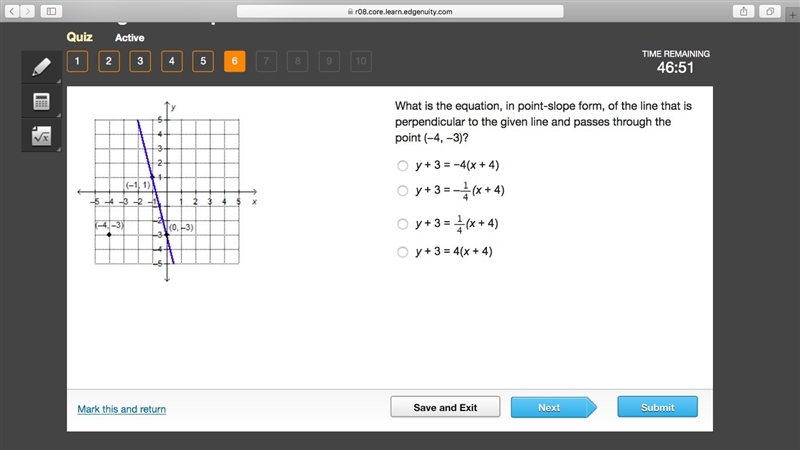800x450 pixels.
Task: Click Save and Exit
Action: 445,407
